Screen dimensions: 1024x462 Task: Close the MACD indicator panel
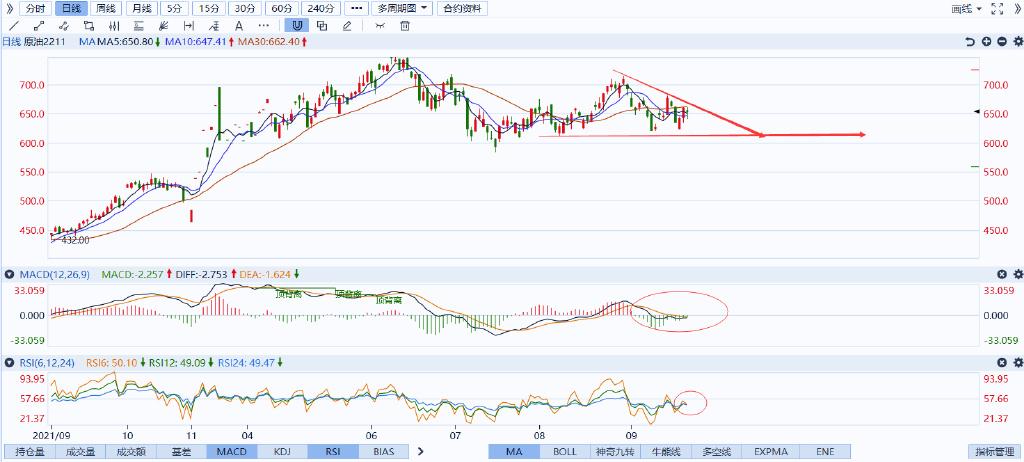[x=1002, y=274]
